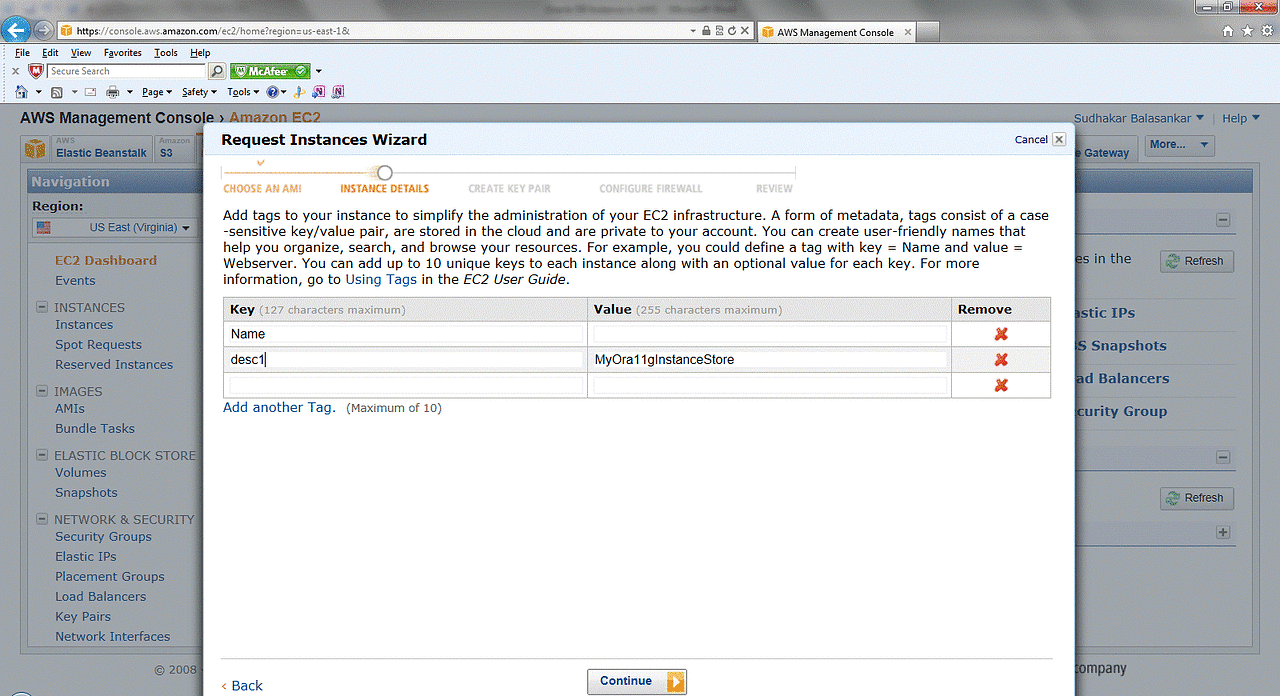The image size is (1280, 696).
Task: Open the Favorites menu
Action: (123, 53)
